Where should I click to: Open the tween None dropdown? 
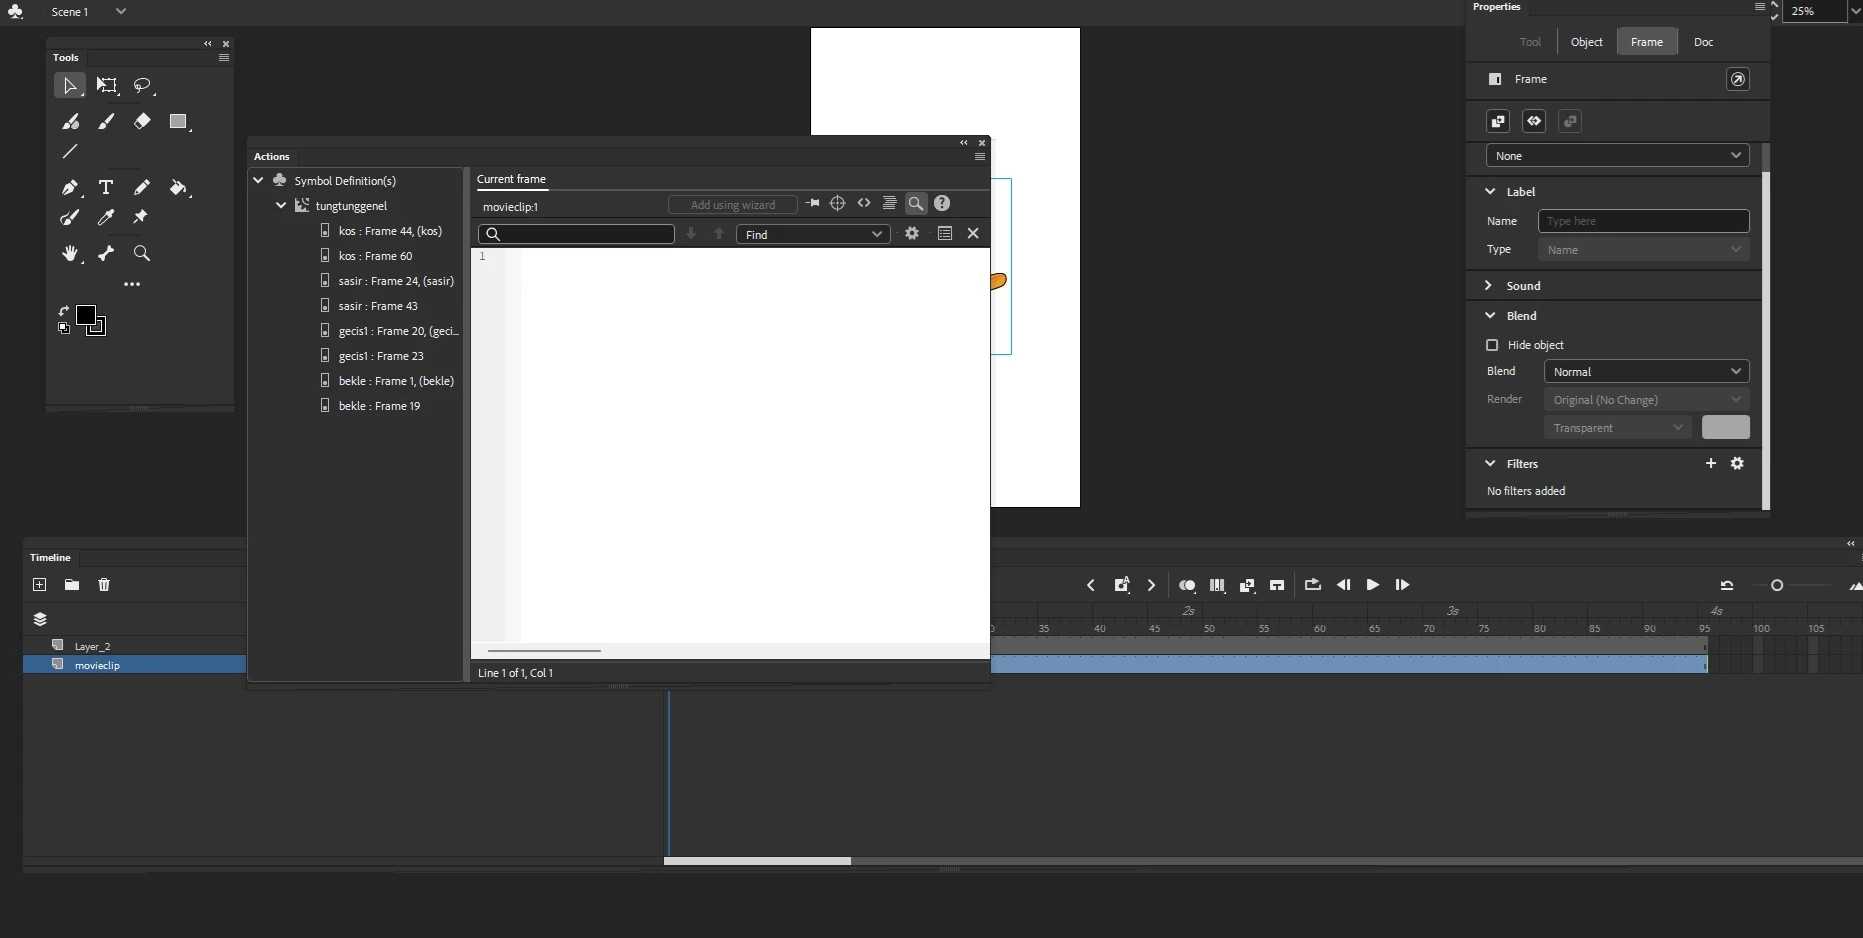point(1617,156)
